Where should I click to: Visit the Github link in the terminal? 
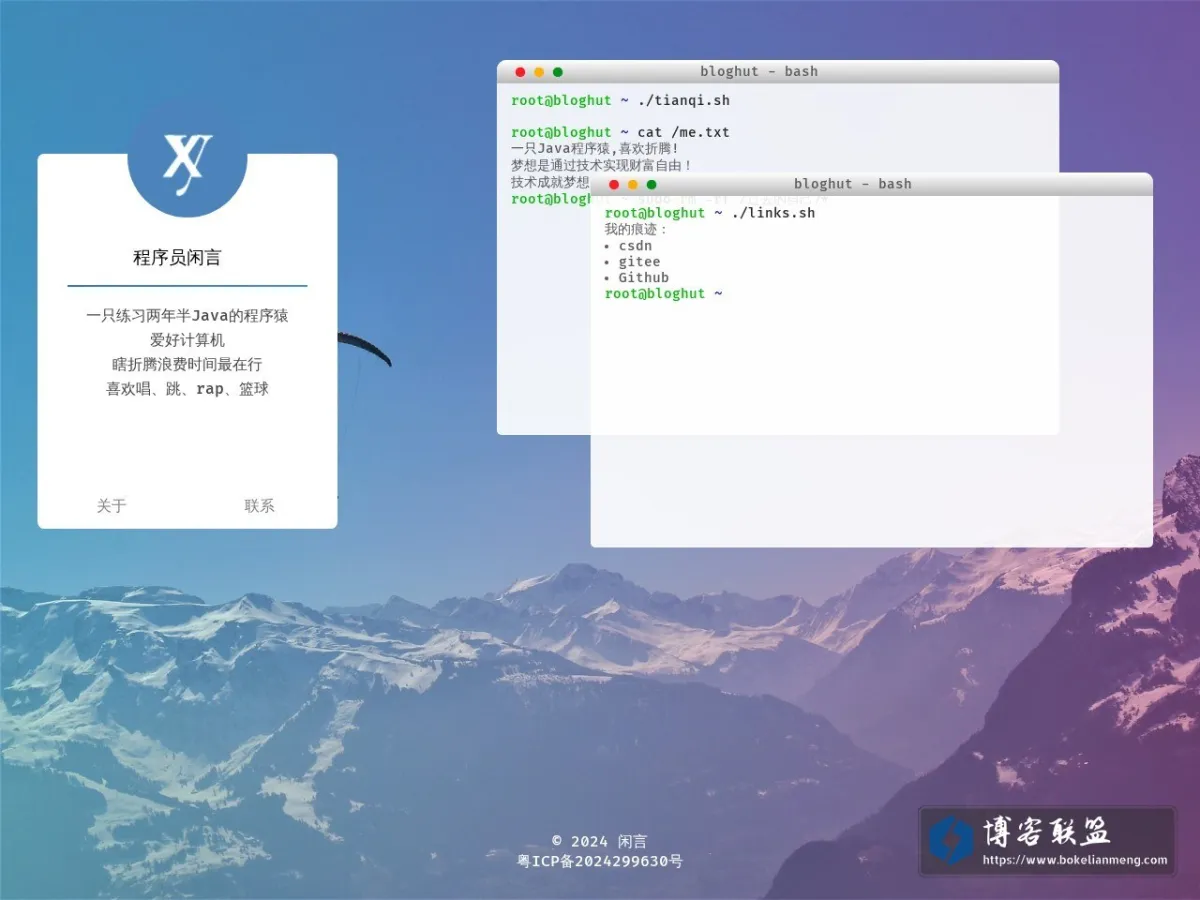(644, 278)
